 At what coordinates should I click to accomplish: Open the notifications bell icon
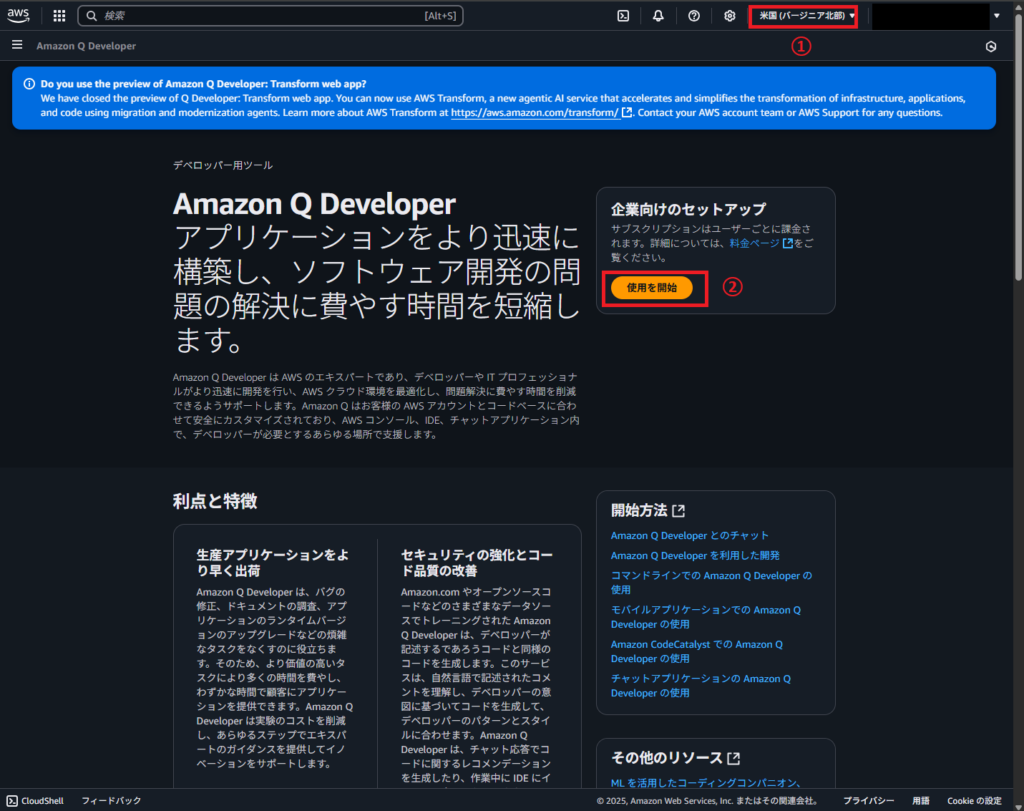point(658,16)
